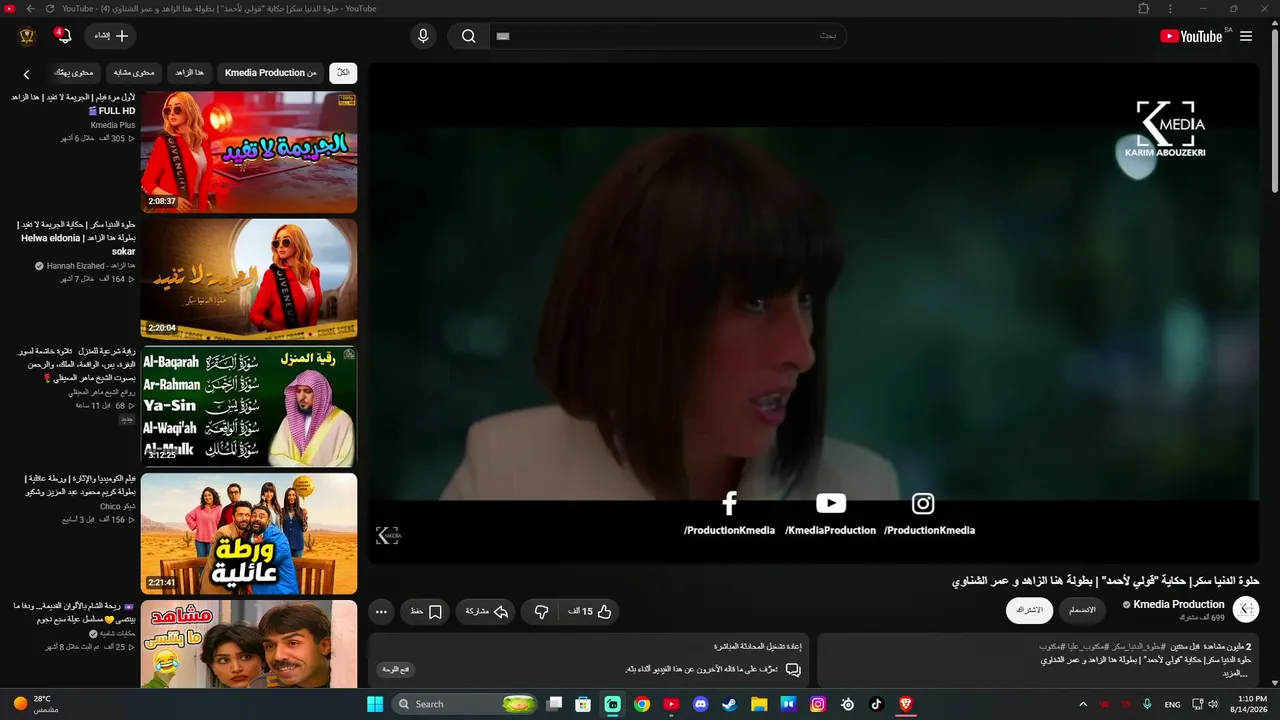Open File Explorer from the taskbar
Screen dimensions: 1280x720
click(x=759, y=704)
